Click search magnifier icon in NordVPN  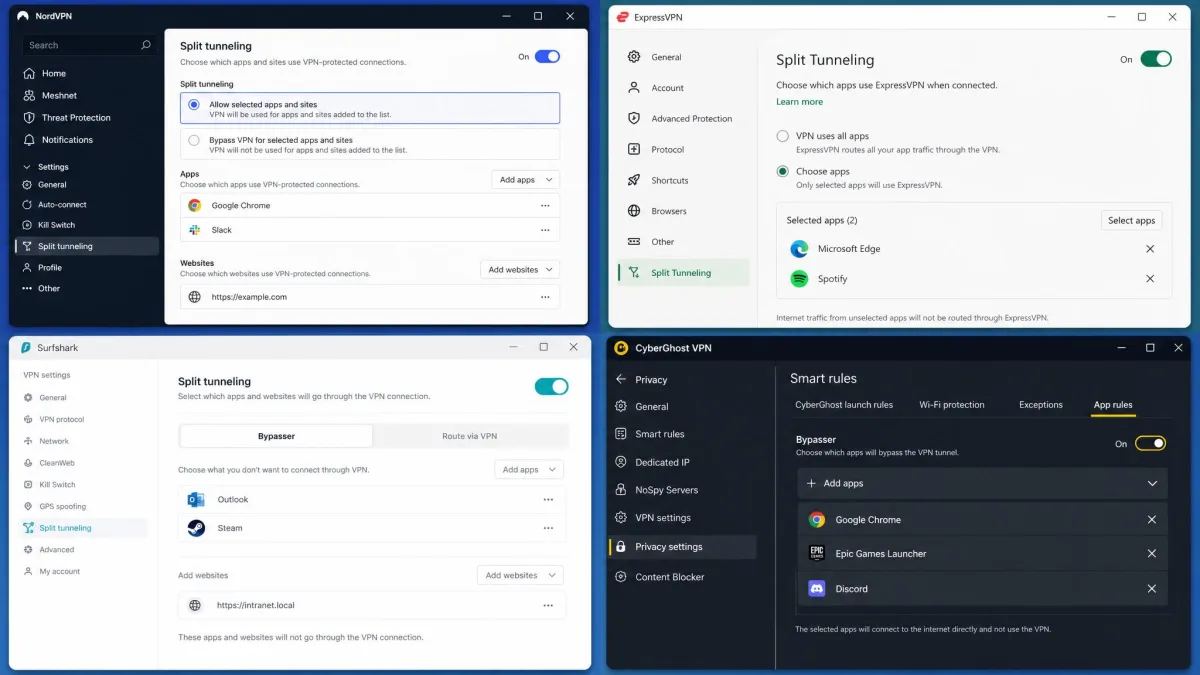point(146,45)
